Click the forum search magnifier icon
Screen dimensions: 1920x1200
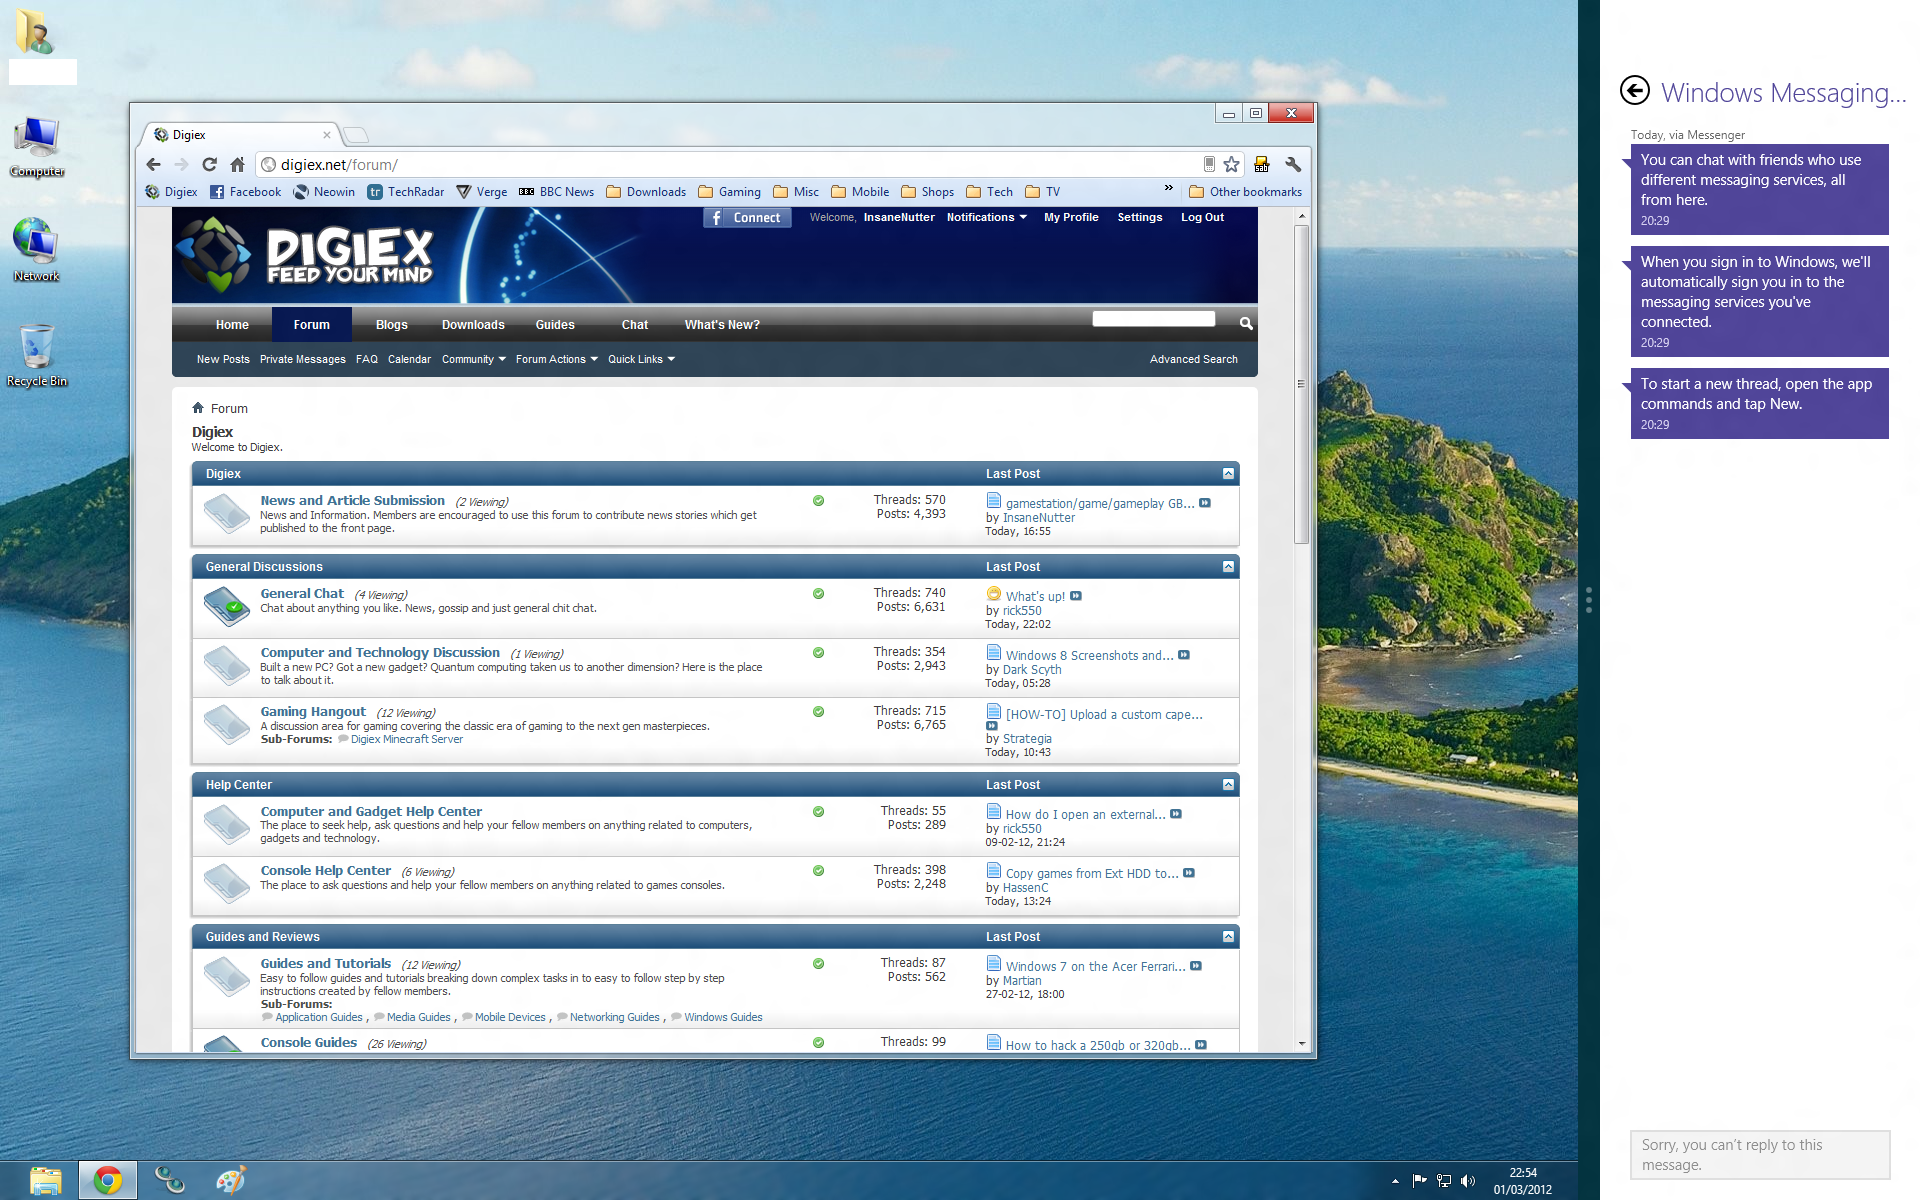point(1245,323)
